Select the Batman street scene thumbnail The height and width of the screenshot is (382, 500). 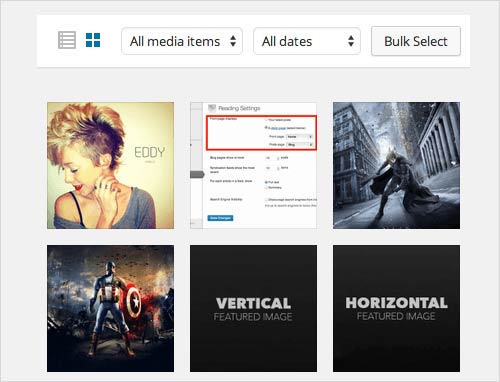396,165
